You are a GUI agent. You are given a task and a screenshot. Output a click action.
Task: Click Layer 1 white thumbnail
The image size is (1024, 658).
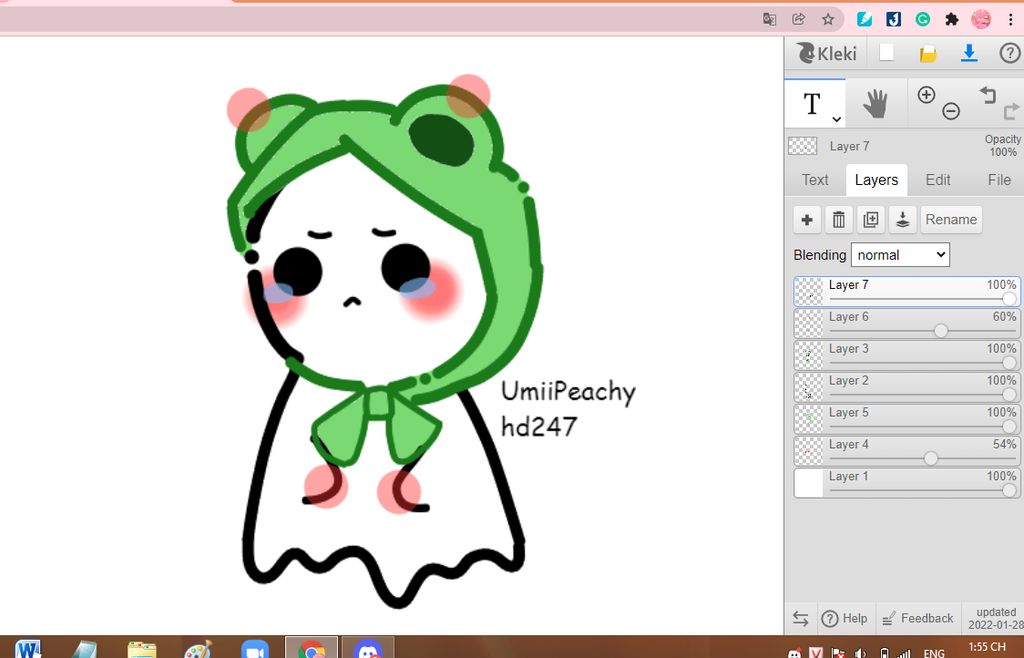pyautogui.click(x=809, y=484)
